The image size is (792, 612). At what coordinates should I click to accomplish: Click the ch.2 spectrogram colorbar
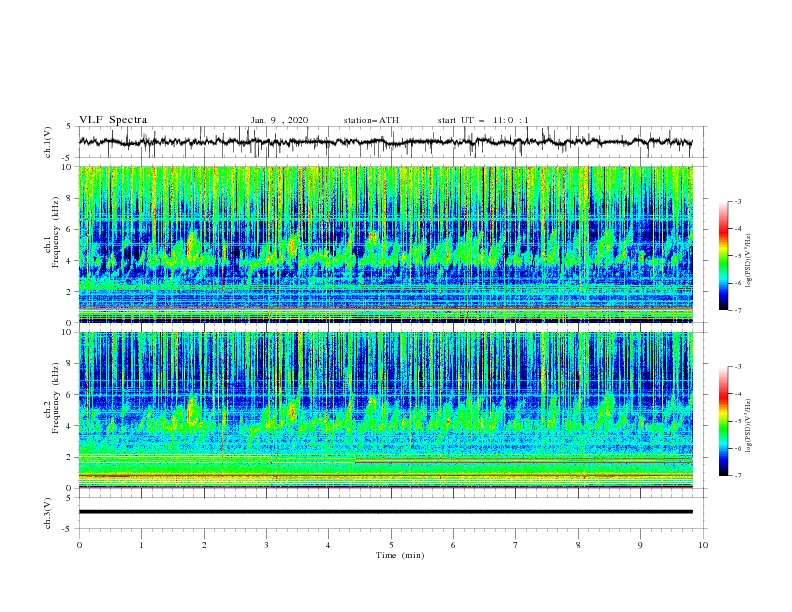click(x=723, y=421)
